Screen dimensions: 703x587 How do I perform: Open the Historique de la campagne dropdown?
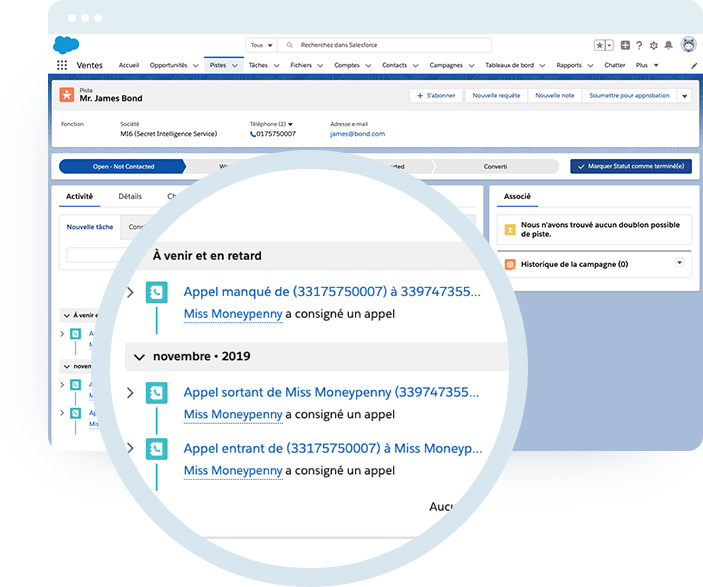(x=680, y=263)
